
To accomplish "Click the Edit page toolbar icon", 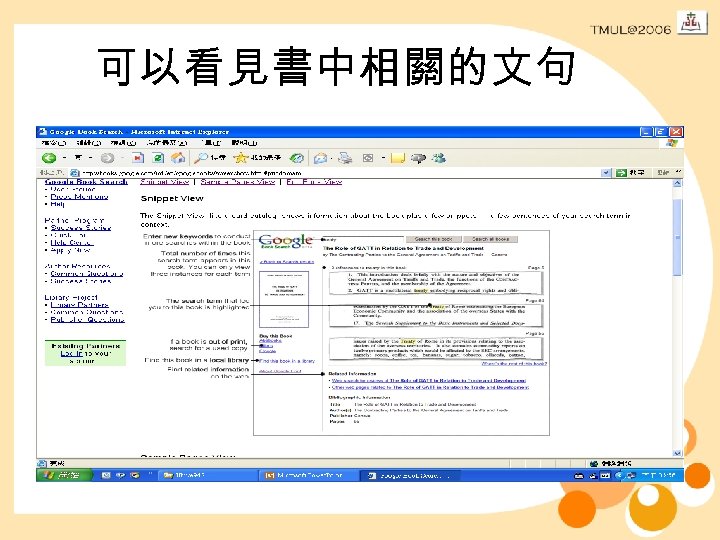I will click(368, 158).
